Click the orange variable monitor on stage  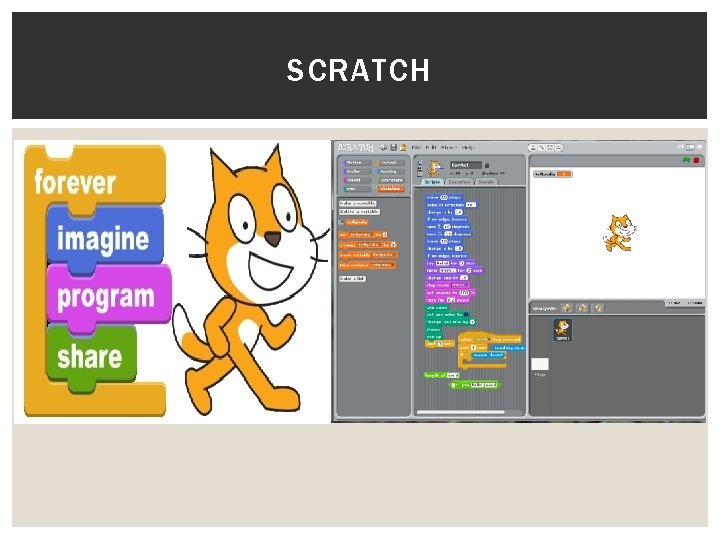(553, 174)
